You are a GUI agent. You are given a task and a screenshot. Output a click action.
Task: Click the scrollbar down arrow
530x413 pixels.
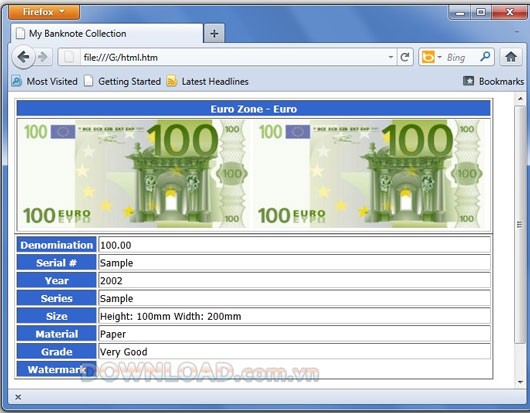coord(520,382)
